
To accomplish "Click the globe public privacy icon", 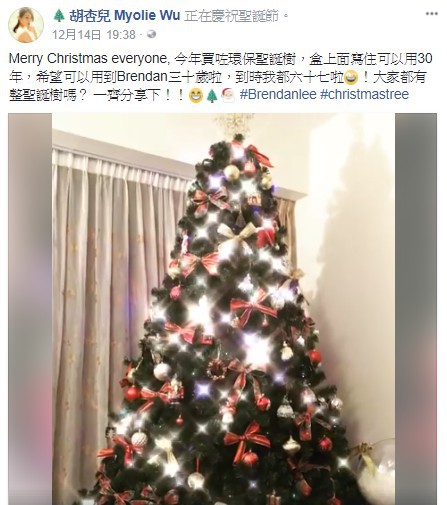I will click(152, 34).
